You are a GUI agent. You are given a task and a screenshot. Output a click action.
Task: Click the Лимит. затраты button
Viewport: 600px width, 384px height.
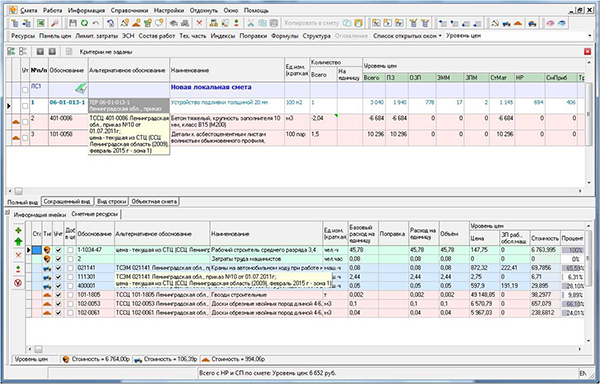coord(96,36)
